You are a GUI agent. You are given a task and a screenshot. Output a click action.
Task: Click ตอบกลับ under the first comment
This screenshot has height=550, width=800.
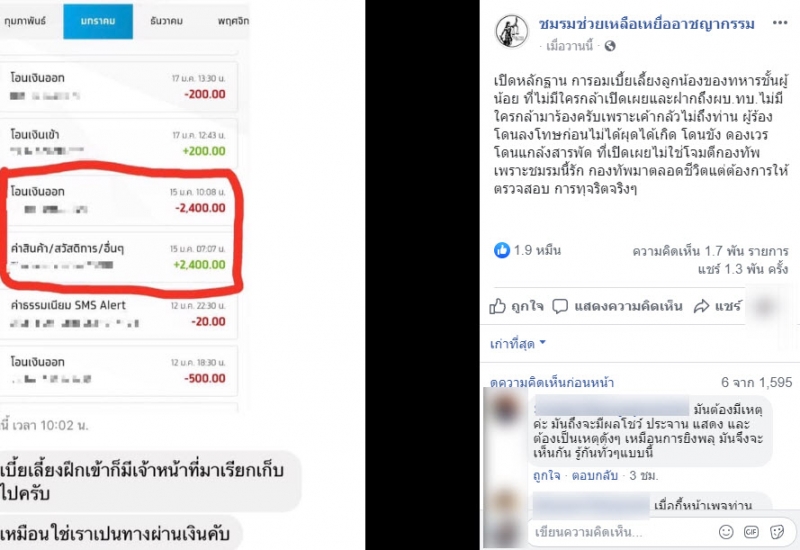coord(594,476)
